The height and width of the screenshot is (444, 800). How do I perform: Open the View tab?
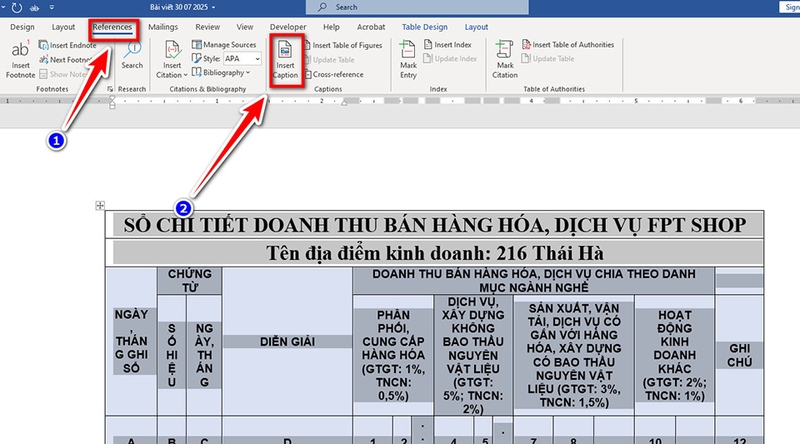(244, 27)
